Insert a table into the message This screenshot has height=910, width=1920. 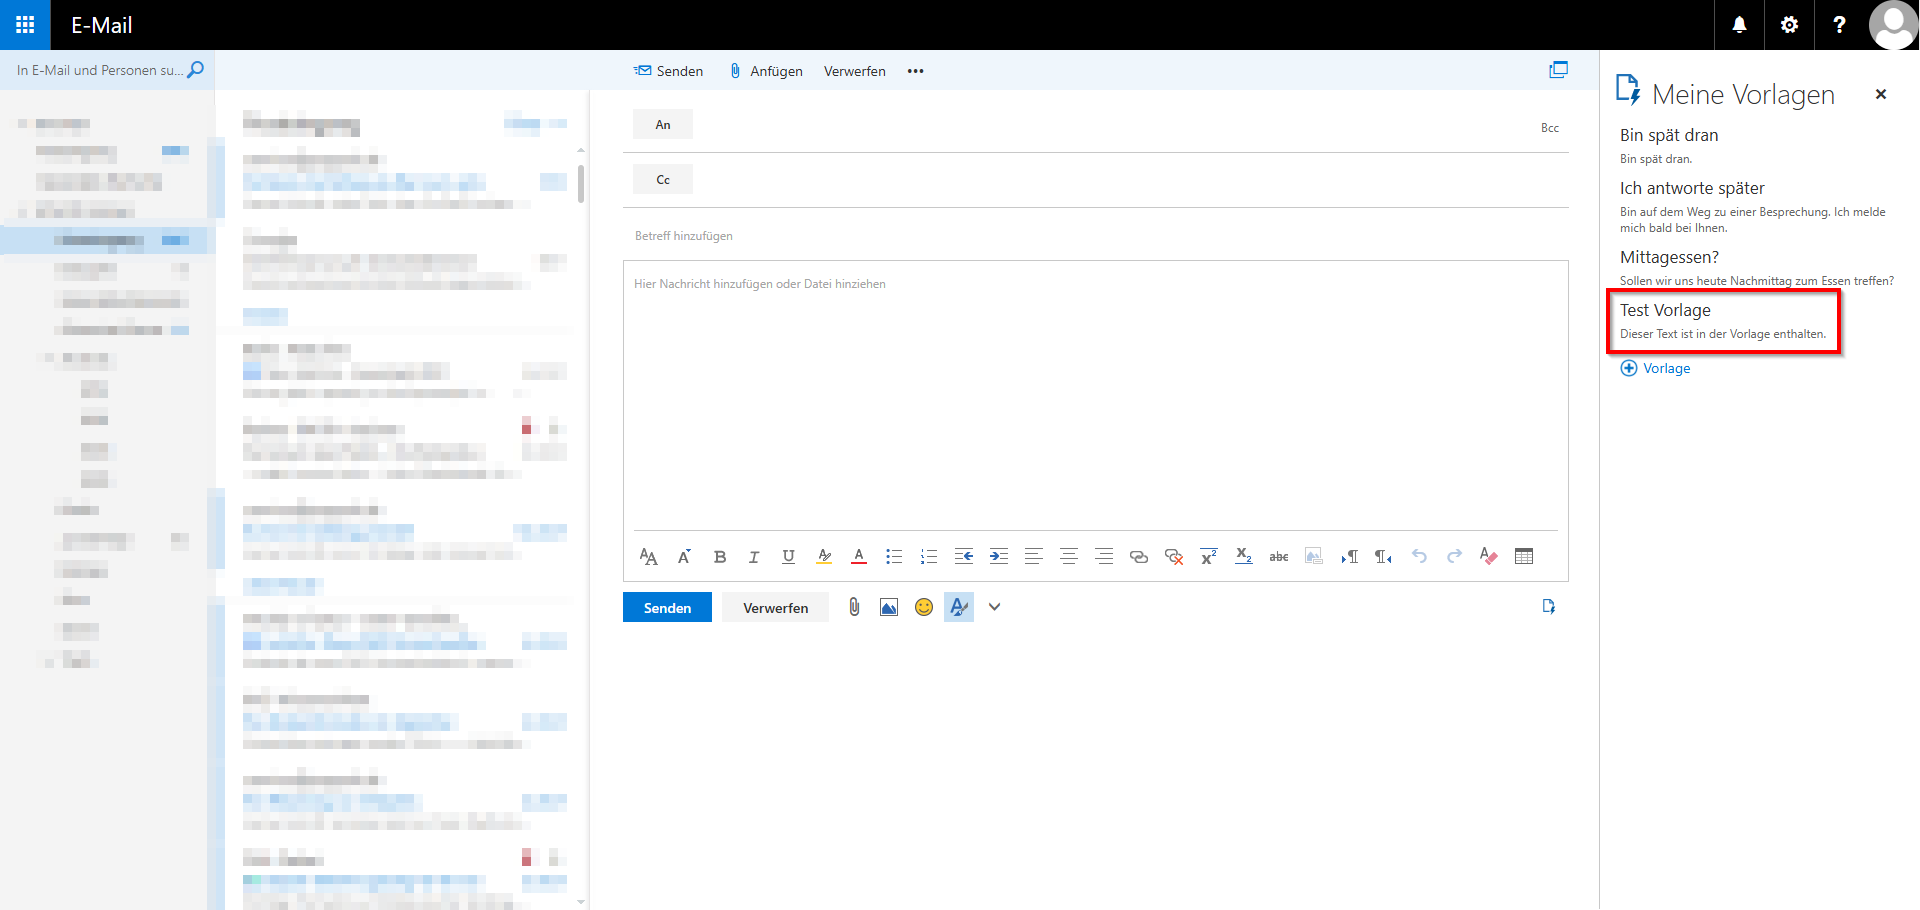[1523, 557]
